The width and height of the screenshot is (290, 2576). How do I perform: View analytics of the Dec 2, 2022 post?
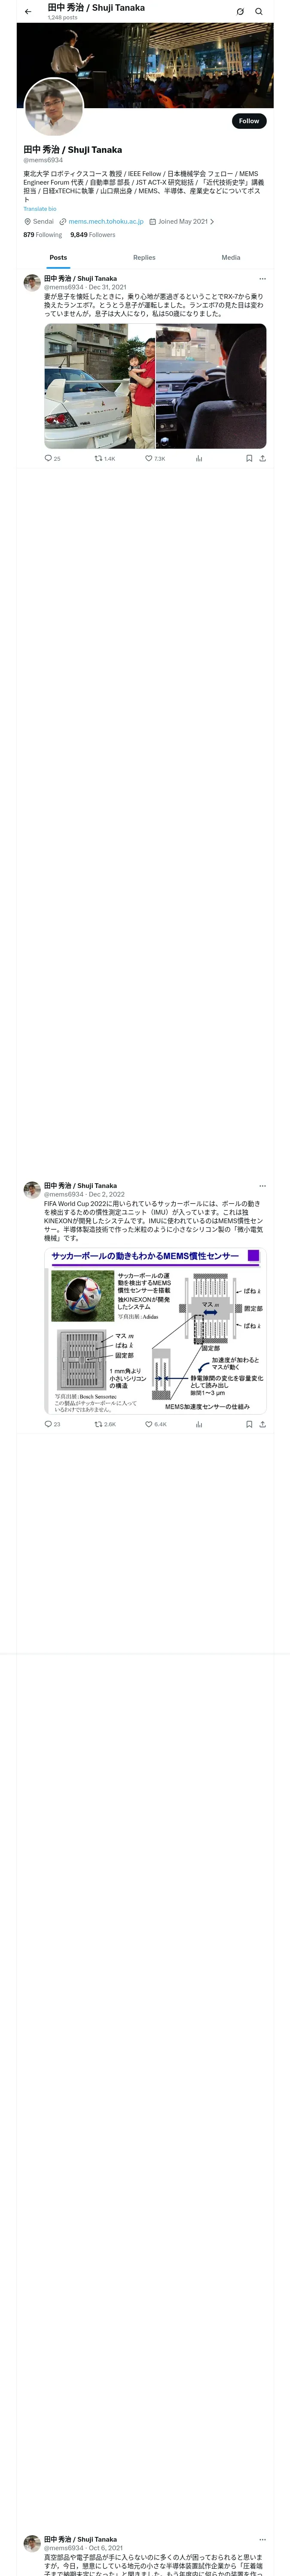[x=199, y=1424]
